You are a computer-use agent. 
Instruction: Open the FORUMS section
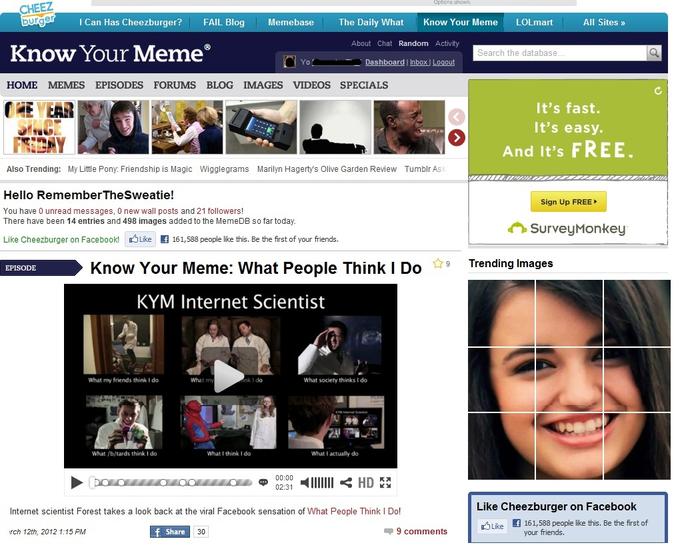[x=175, y=85]
